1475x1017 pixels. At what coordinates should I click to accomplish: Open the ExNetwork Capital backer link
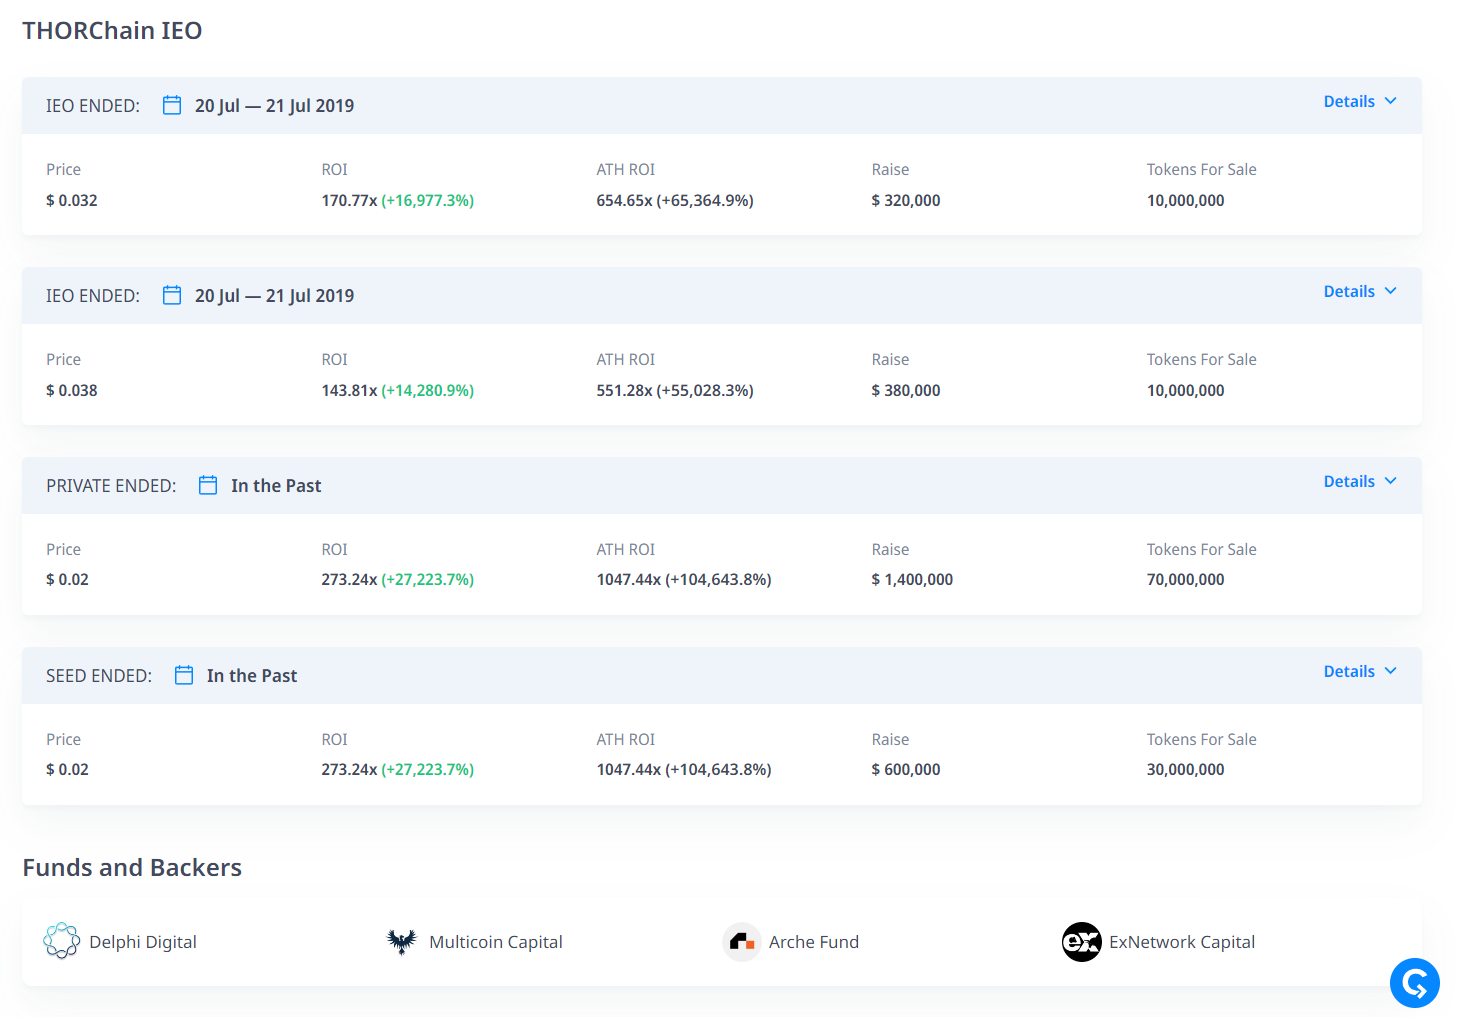[1182, 941]
